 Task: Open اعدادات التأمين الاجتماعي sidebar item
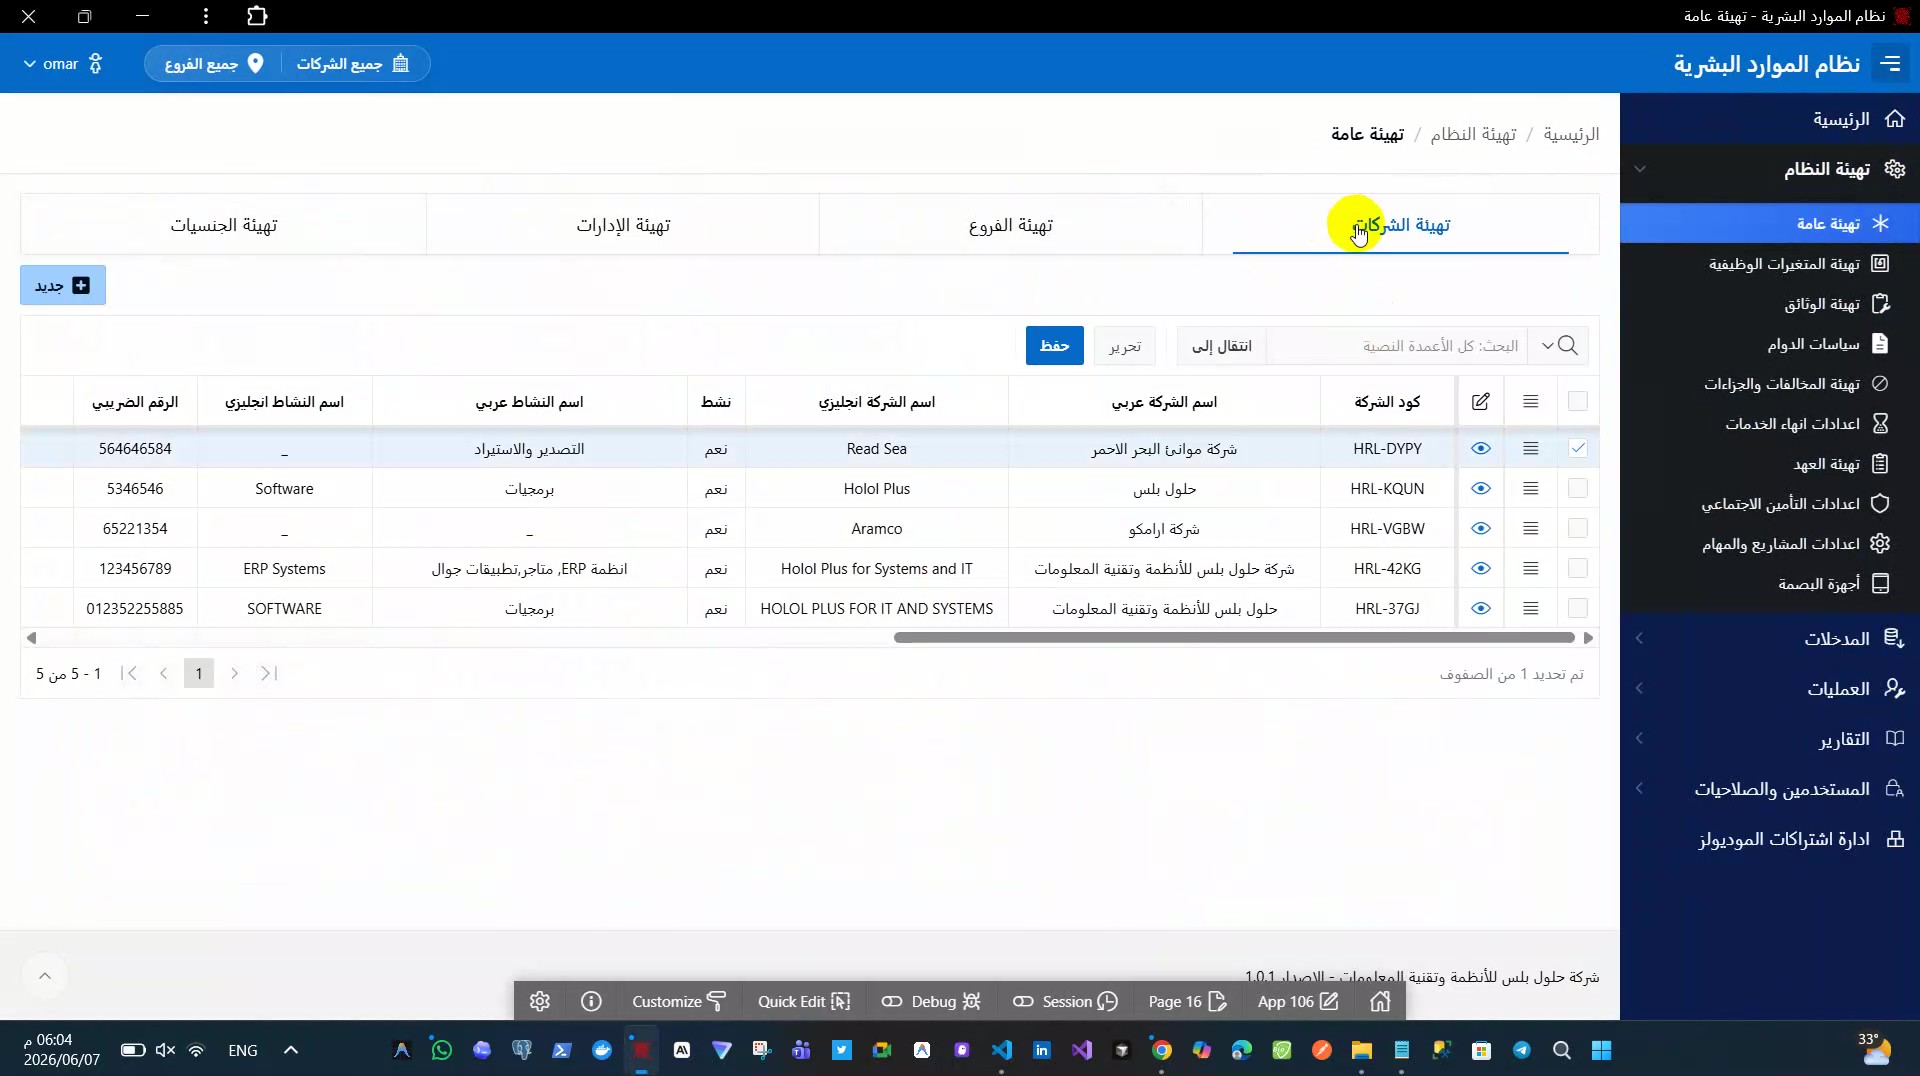pos(1770,504)
